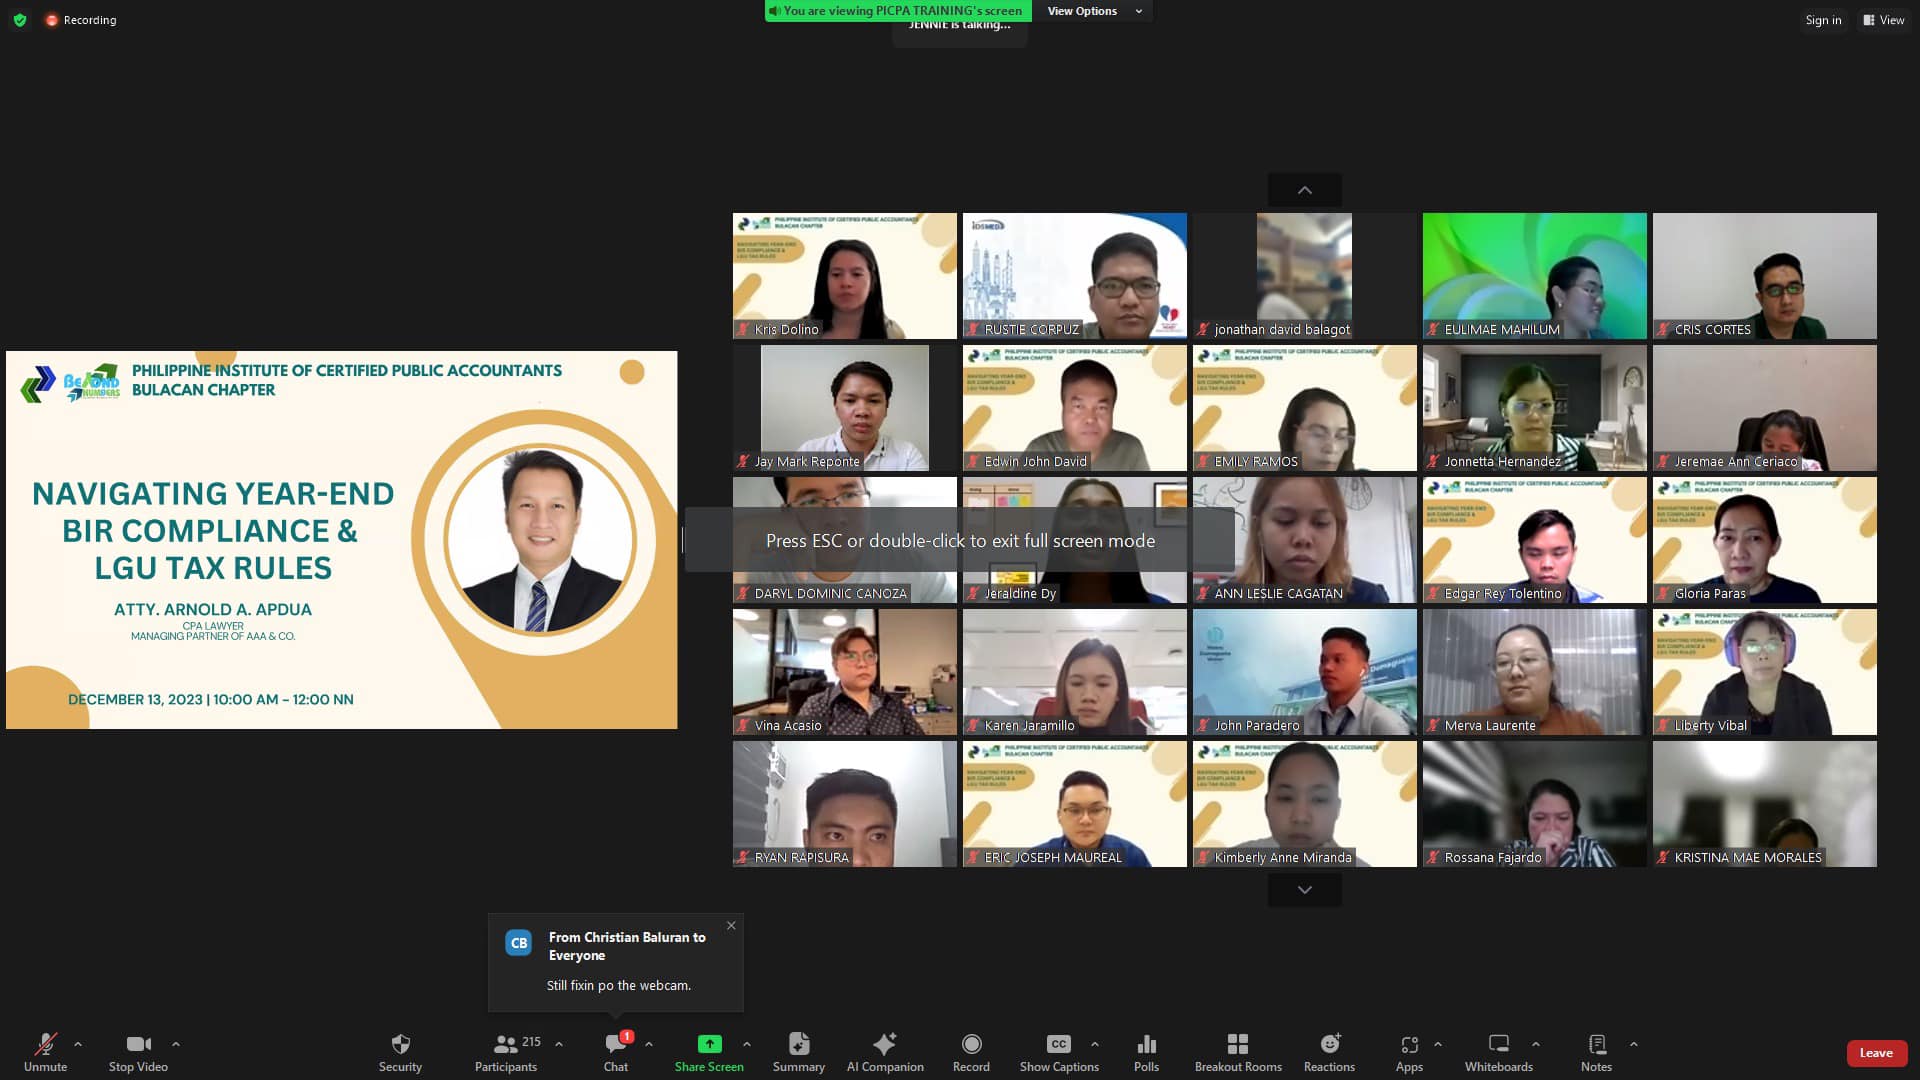
Task: Open Whiteboards
Action: [1498, 1053]
